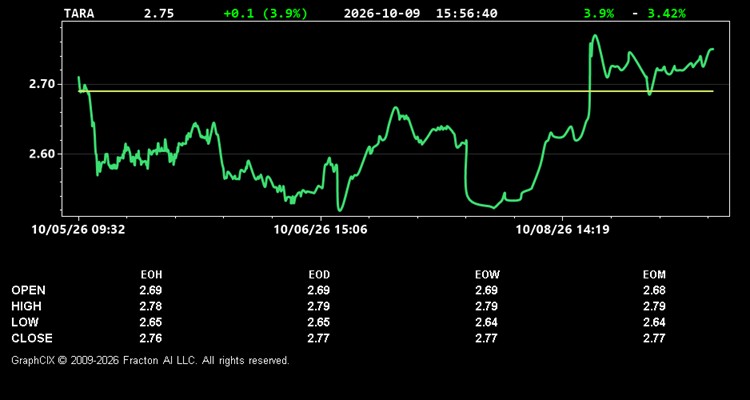Screen dimensions: 750x400
Task: Click EOM HIGH value 2.79
Action: (654, 306)
